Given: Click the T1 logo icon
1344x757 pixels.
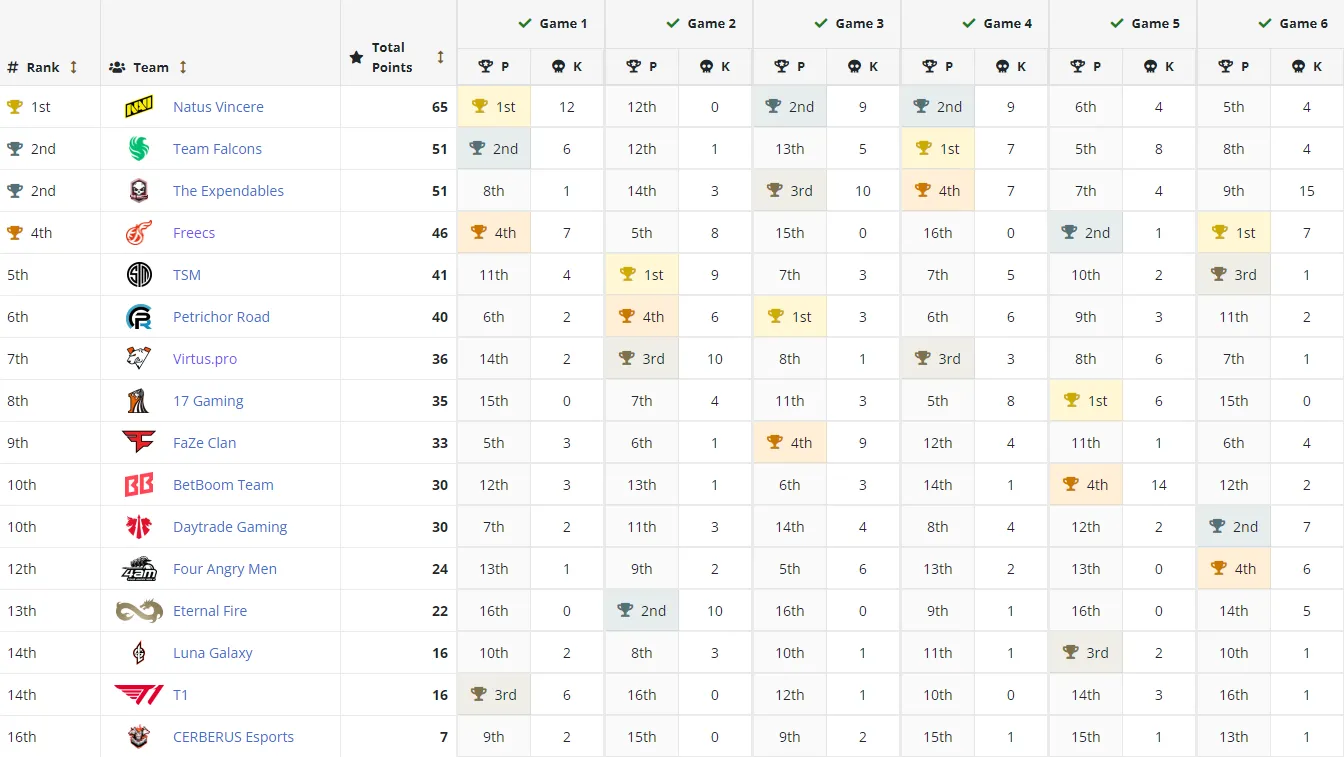Looking at the screenshot, I should pos(139,695).
